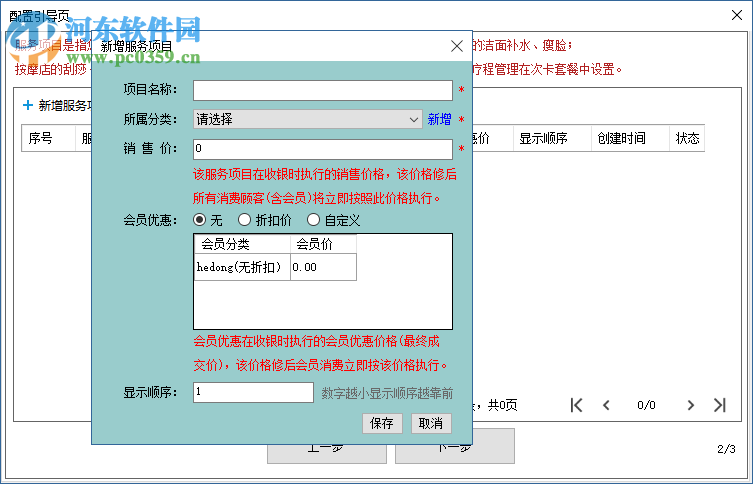Click the plus icon for 新增服务项目
Image resolution: width=753 pixels, height=484 pixels.
28,105
